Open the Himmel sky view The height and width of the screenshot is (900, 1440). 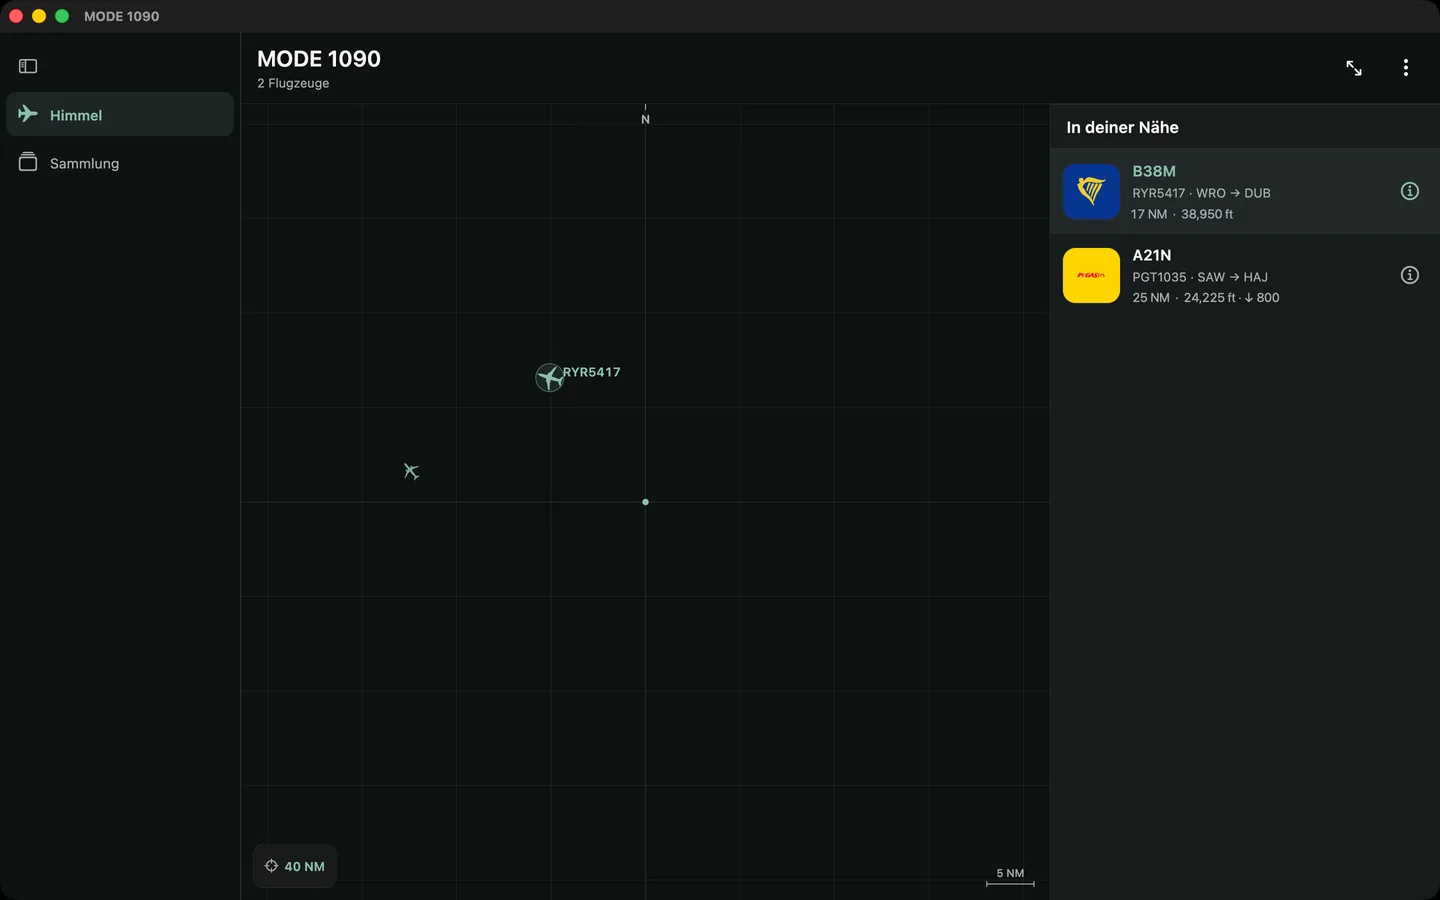coord(120,114)
